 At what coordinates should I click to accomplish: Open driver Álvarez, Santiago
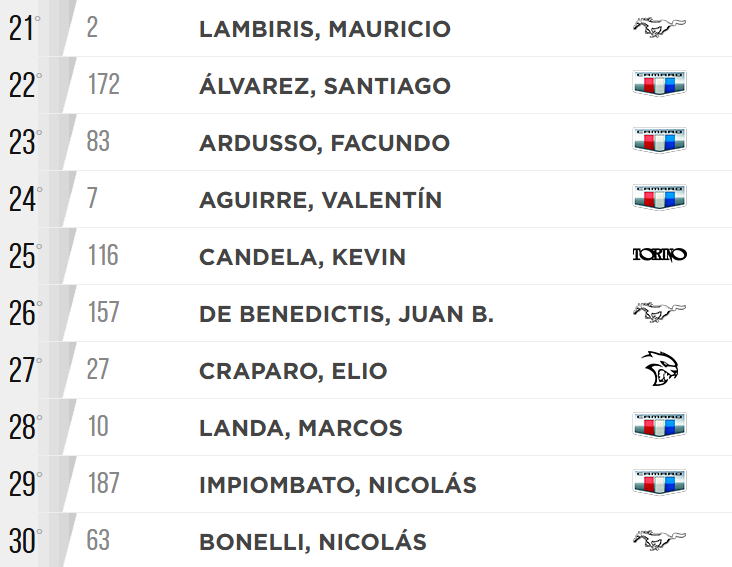(x=325, y=86)
